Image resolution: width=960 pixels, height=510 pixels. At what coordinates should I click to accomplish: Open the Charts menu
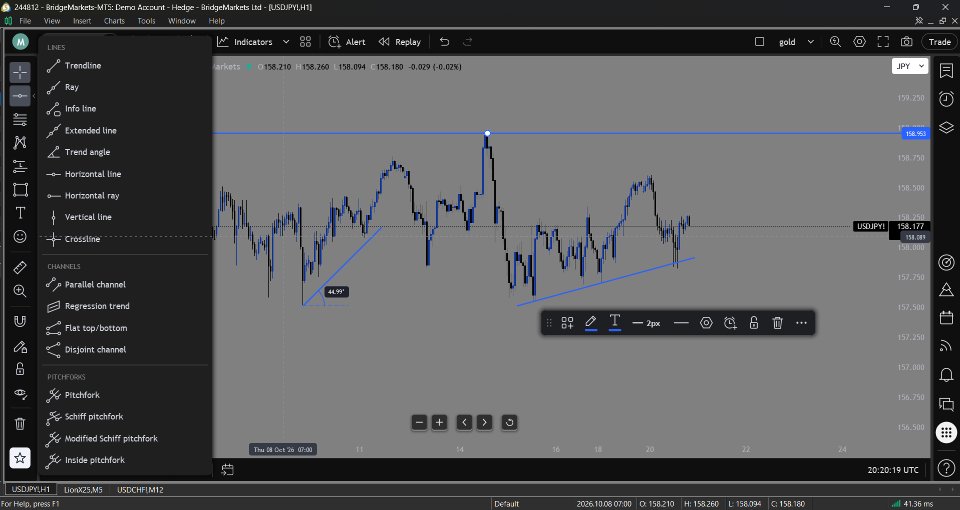coord(114,21)
